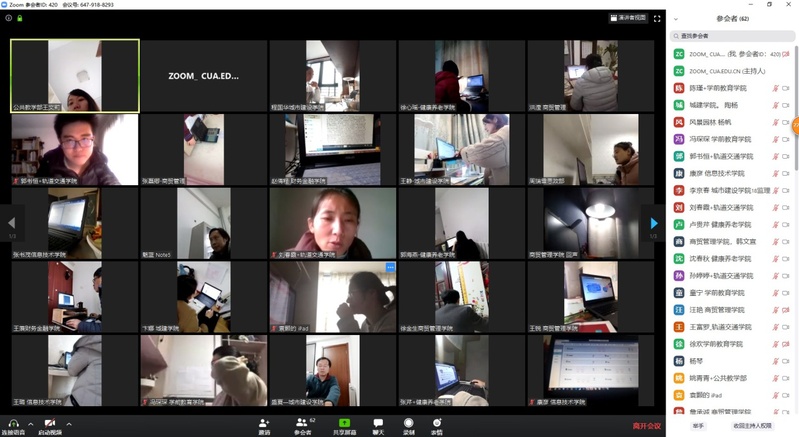
Task: Click red crossed camera icon on my row
Action: [785, 54]
